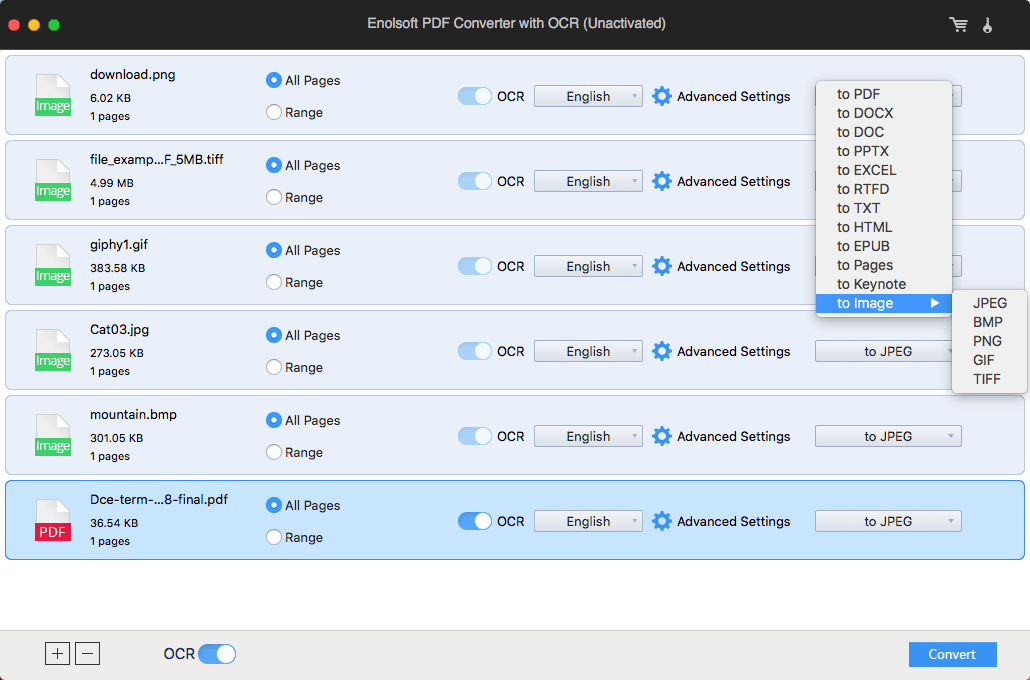Click the giphy1.gif file name
The image size is (1030, 680).
click(119, 245)
